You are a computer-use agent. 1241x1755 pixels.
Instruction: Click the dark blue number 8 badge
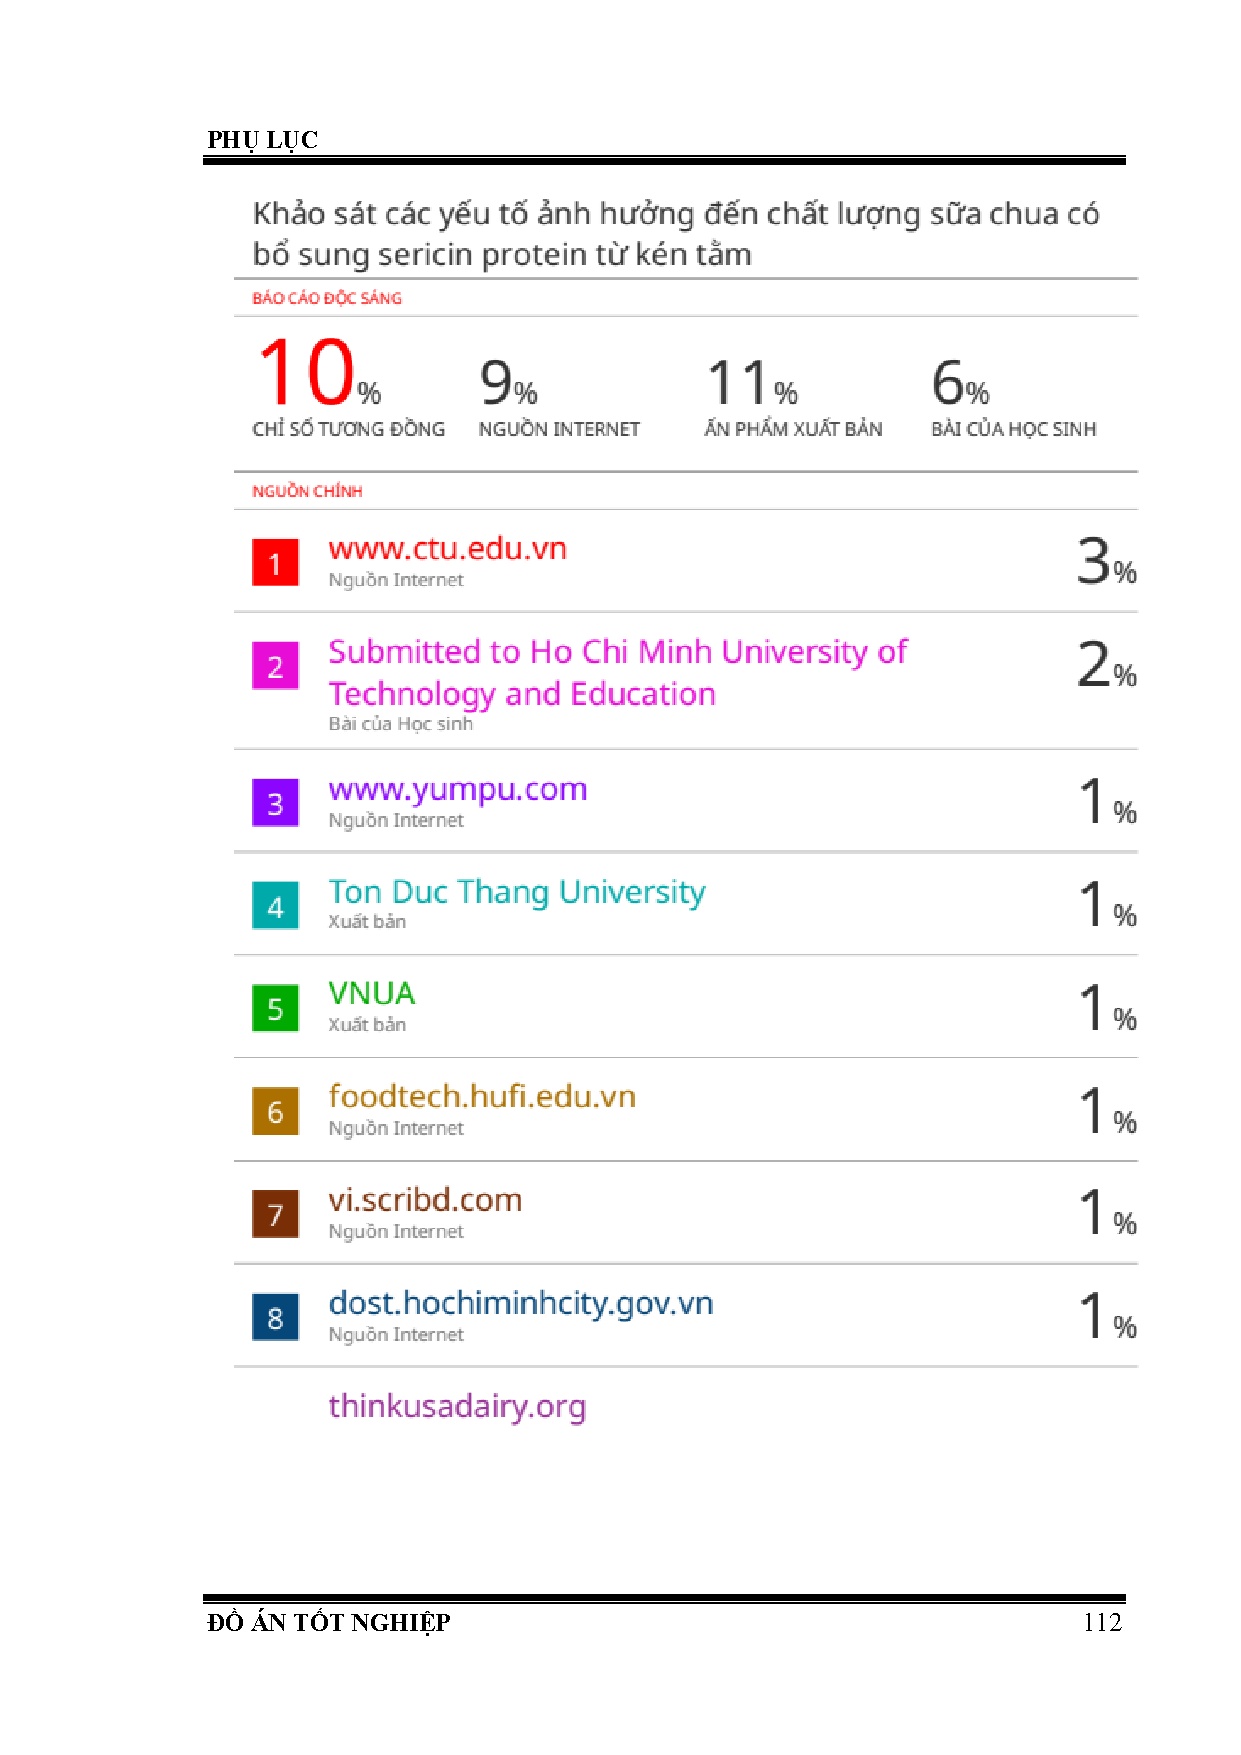coord(275,1317)
